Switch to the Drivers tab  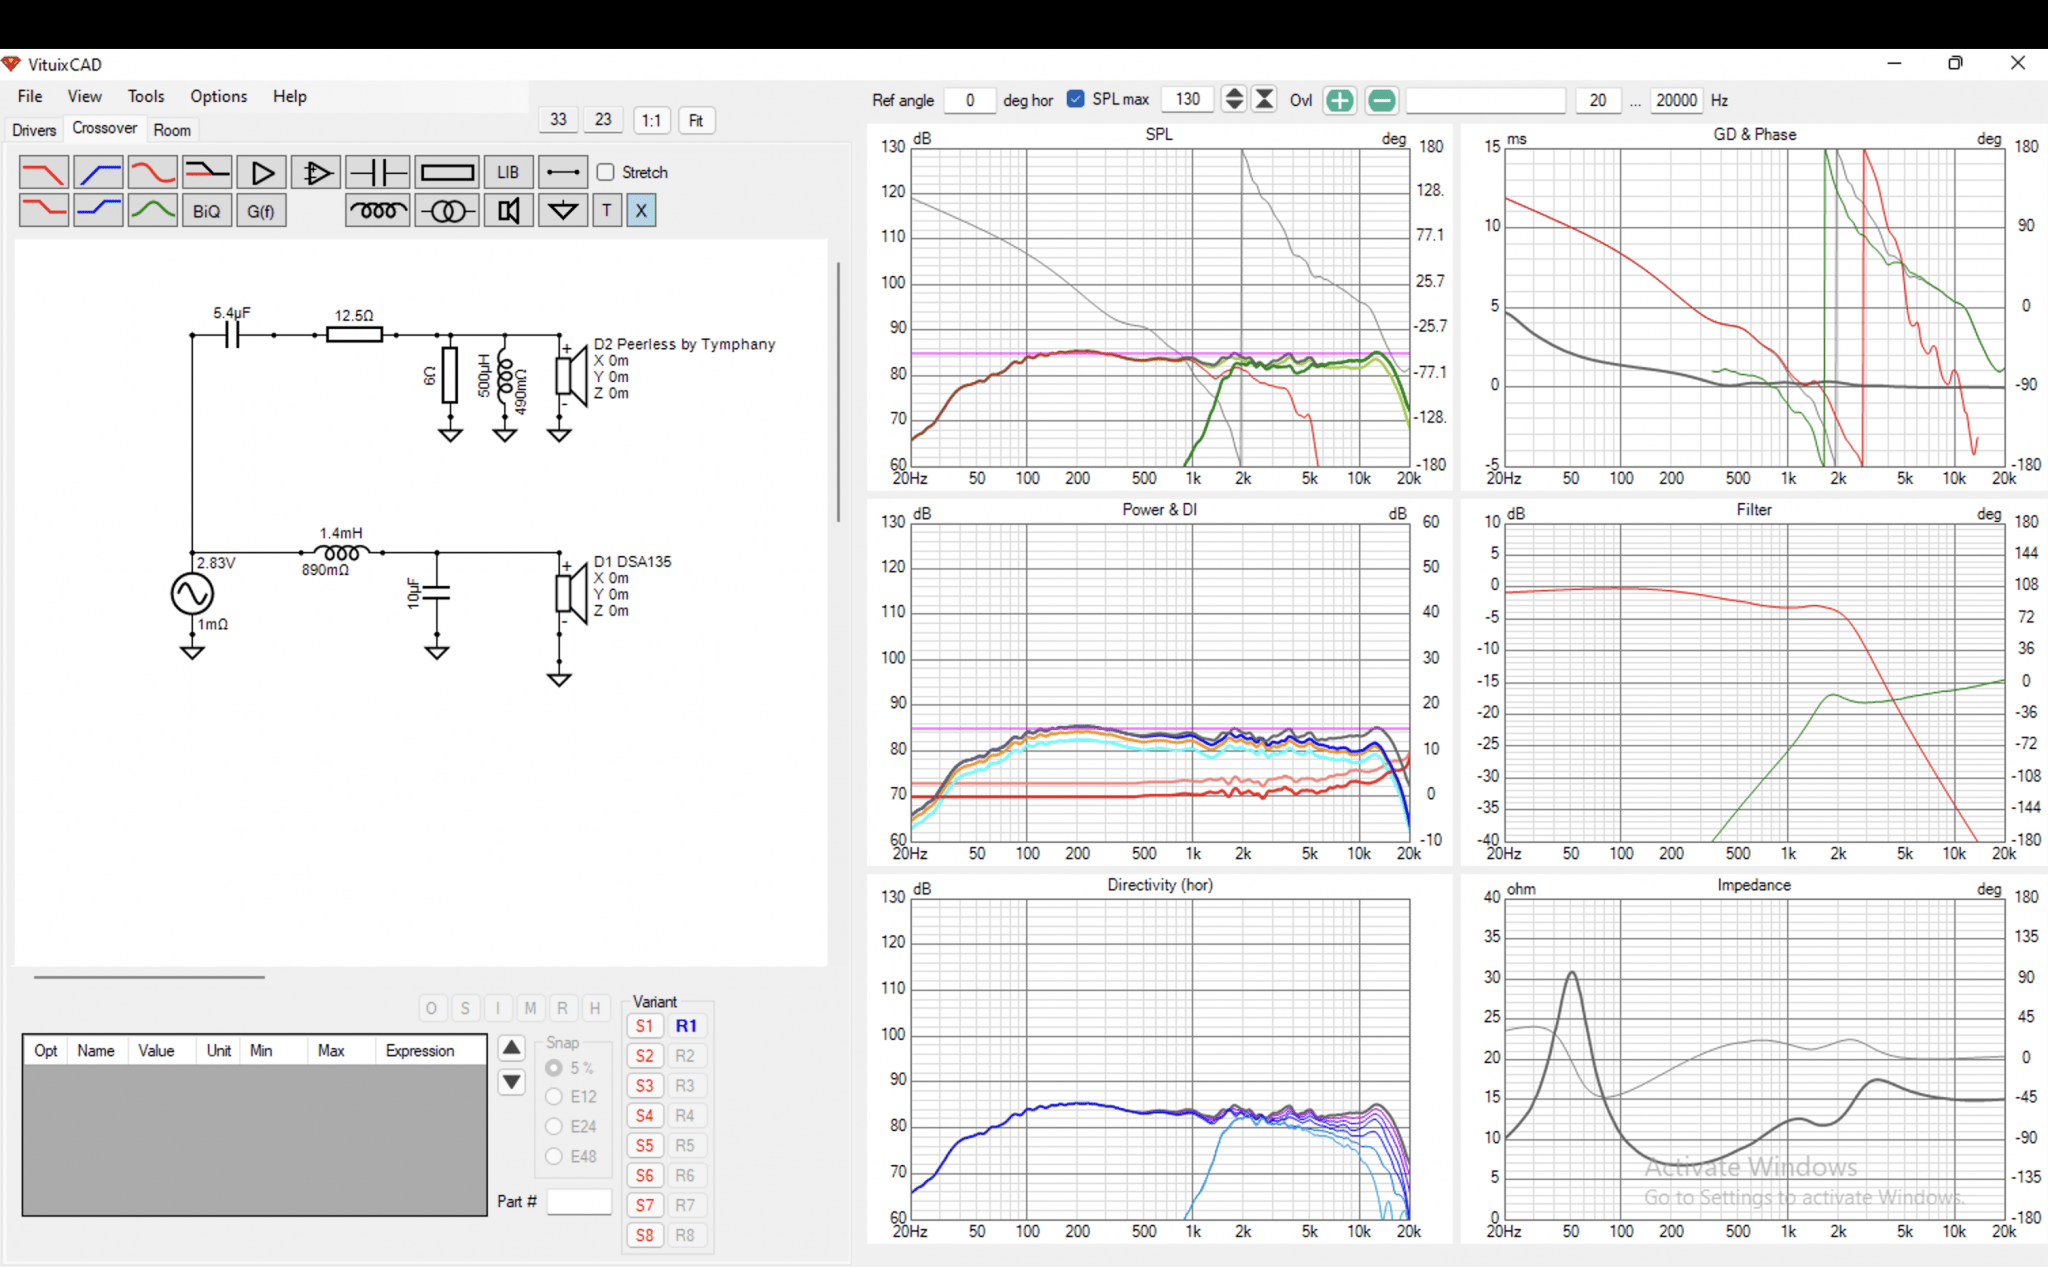pyautogui.click(x=34, y=130)
